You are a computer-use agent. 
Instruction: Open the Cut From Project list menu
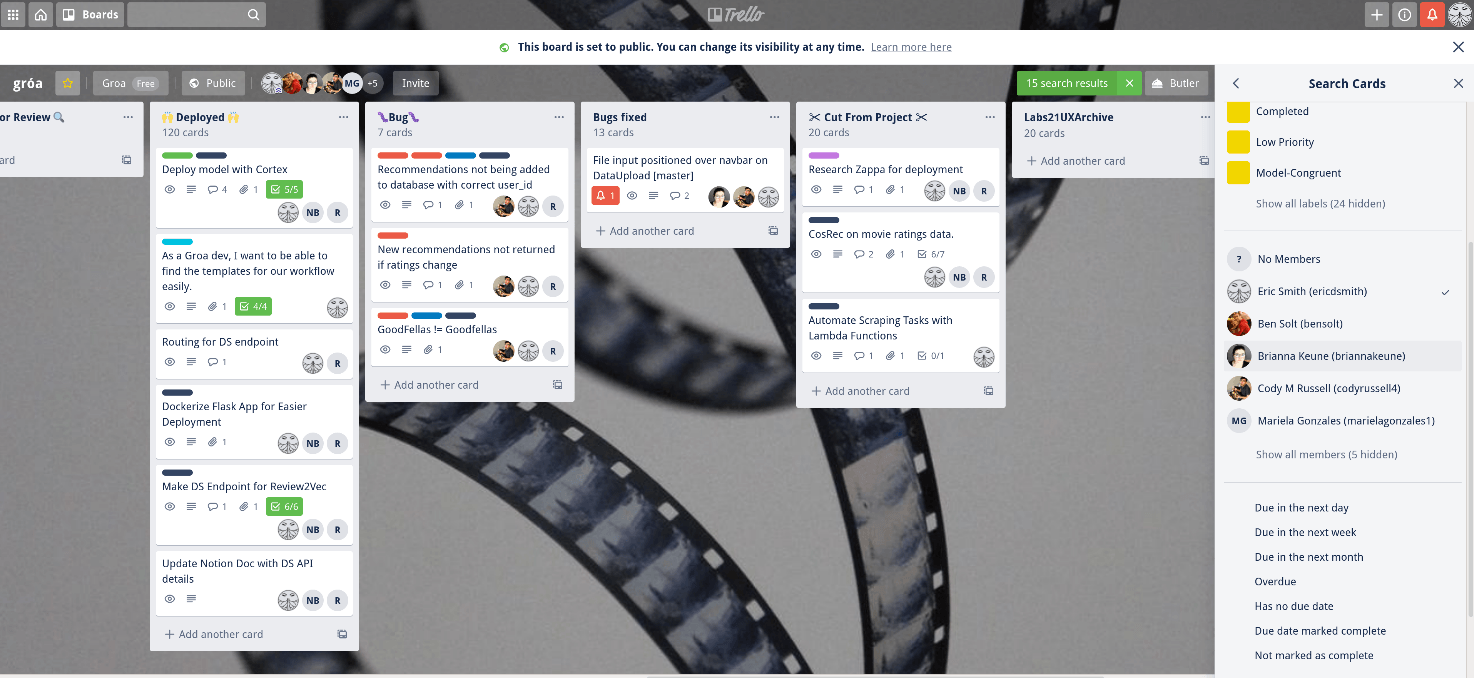(x=990, y=117)
